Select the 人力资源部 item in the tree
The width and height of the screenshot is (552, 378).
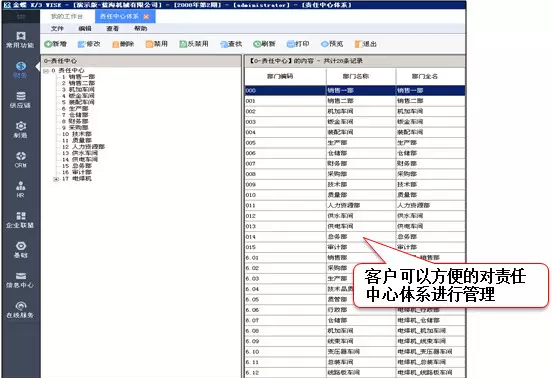[x=88, y=147]
